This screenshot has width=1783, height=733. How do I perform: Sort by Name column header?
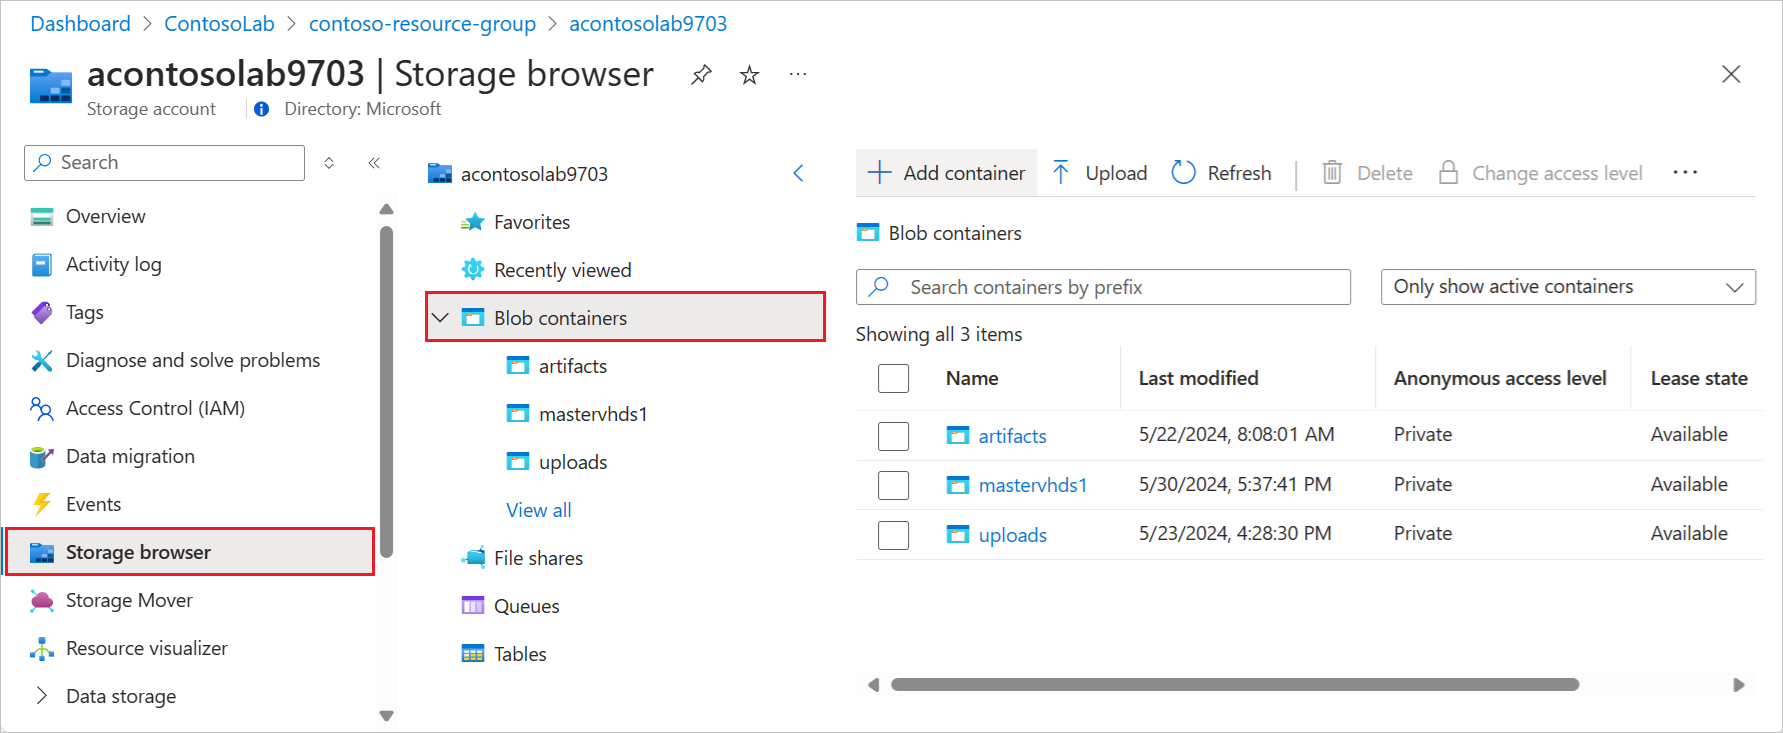[x=972, y=378]
